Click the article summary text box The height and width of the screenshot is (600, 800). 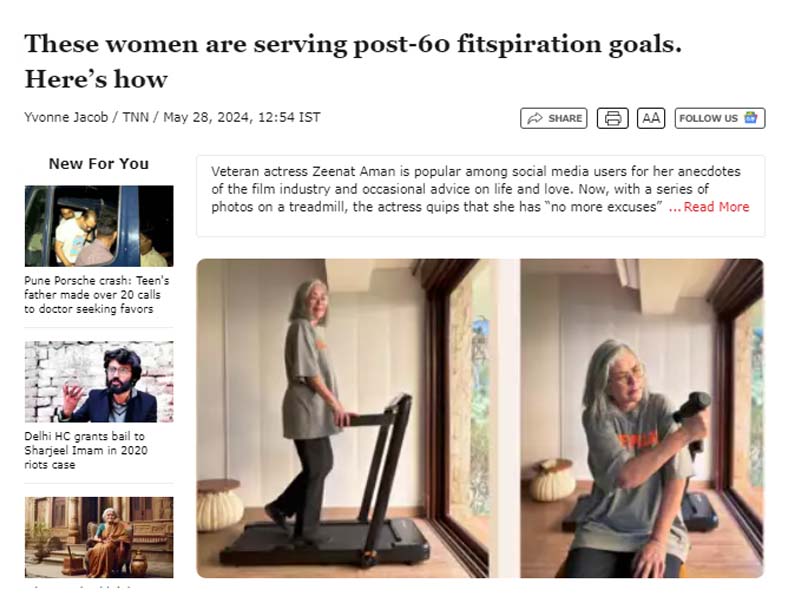pyautogui.click(x=481, y=196)
